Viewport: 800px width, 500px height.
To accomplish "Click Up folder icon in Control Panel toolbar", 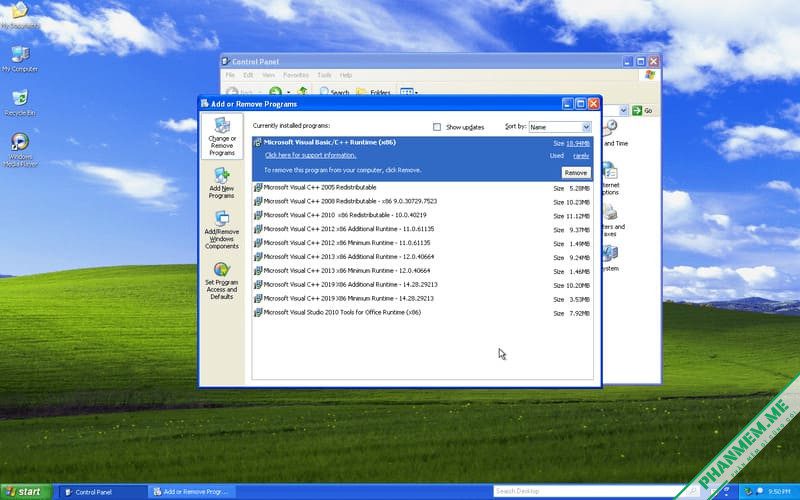I will pos(303,91).
